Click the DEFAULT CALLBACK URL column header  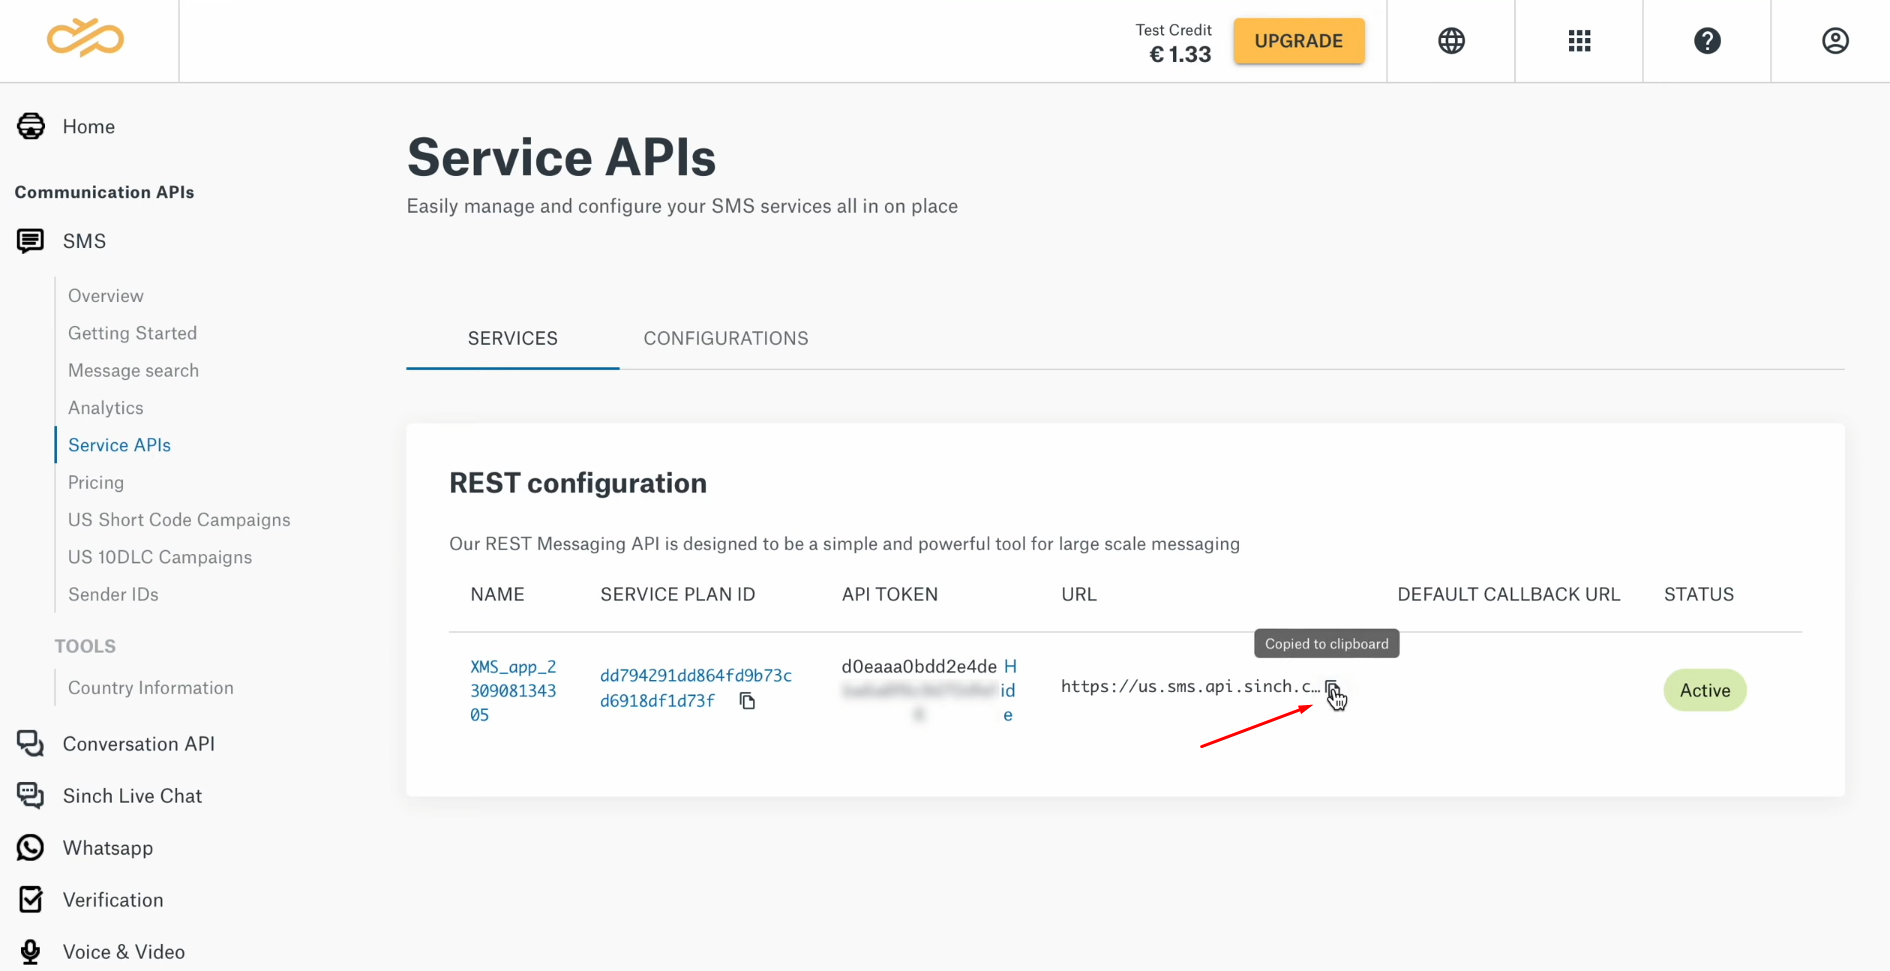point(1508,595)
